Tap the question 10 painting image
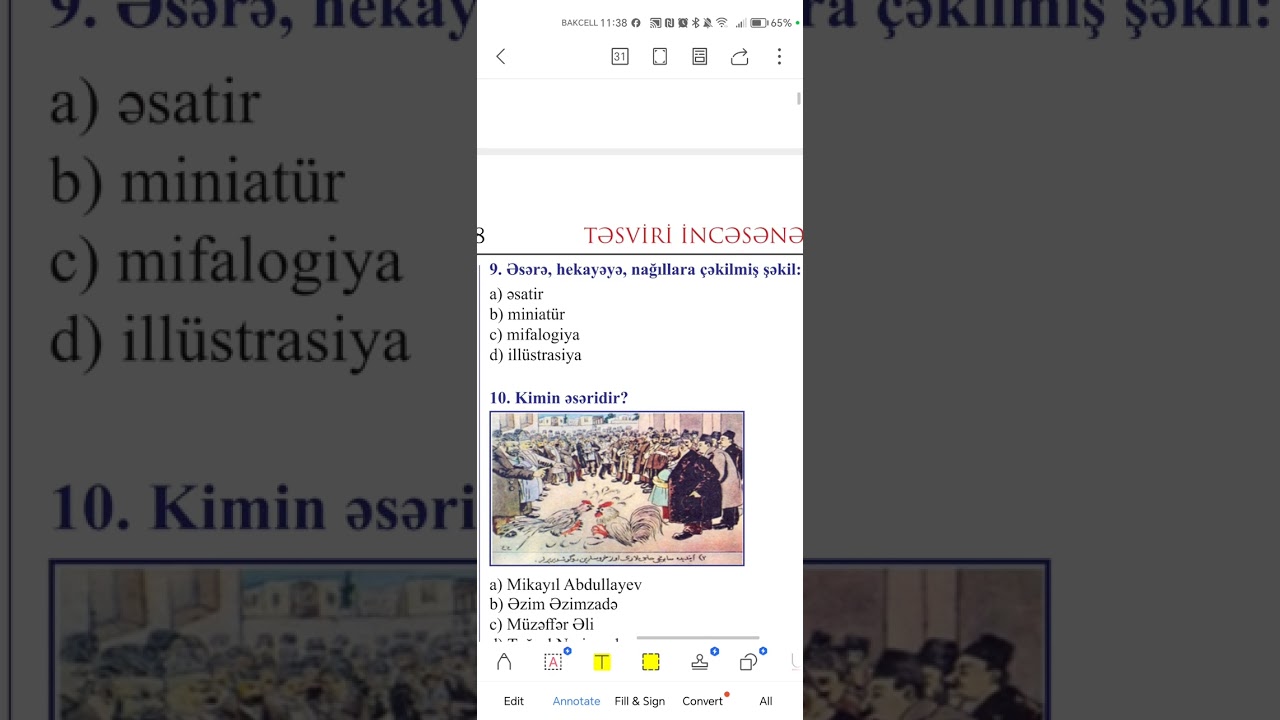The width and height of the screenshot is (1280, 720). (x=617, y=488)
